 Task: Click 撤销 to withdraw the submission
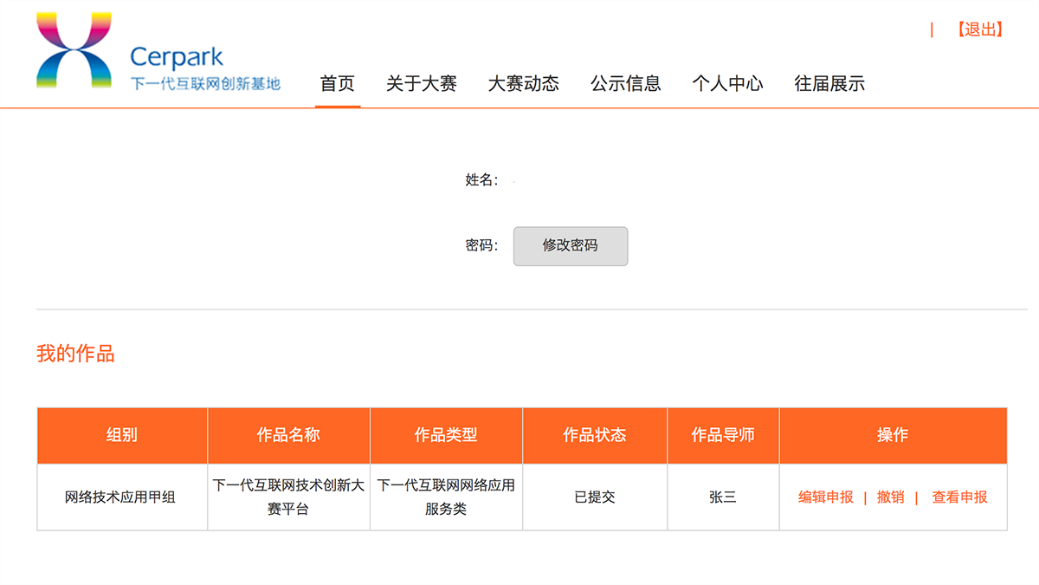[x=890, y=497]
